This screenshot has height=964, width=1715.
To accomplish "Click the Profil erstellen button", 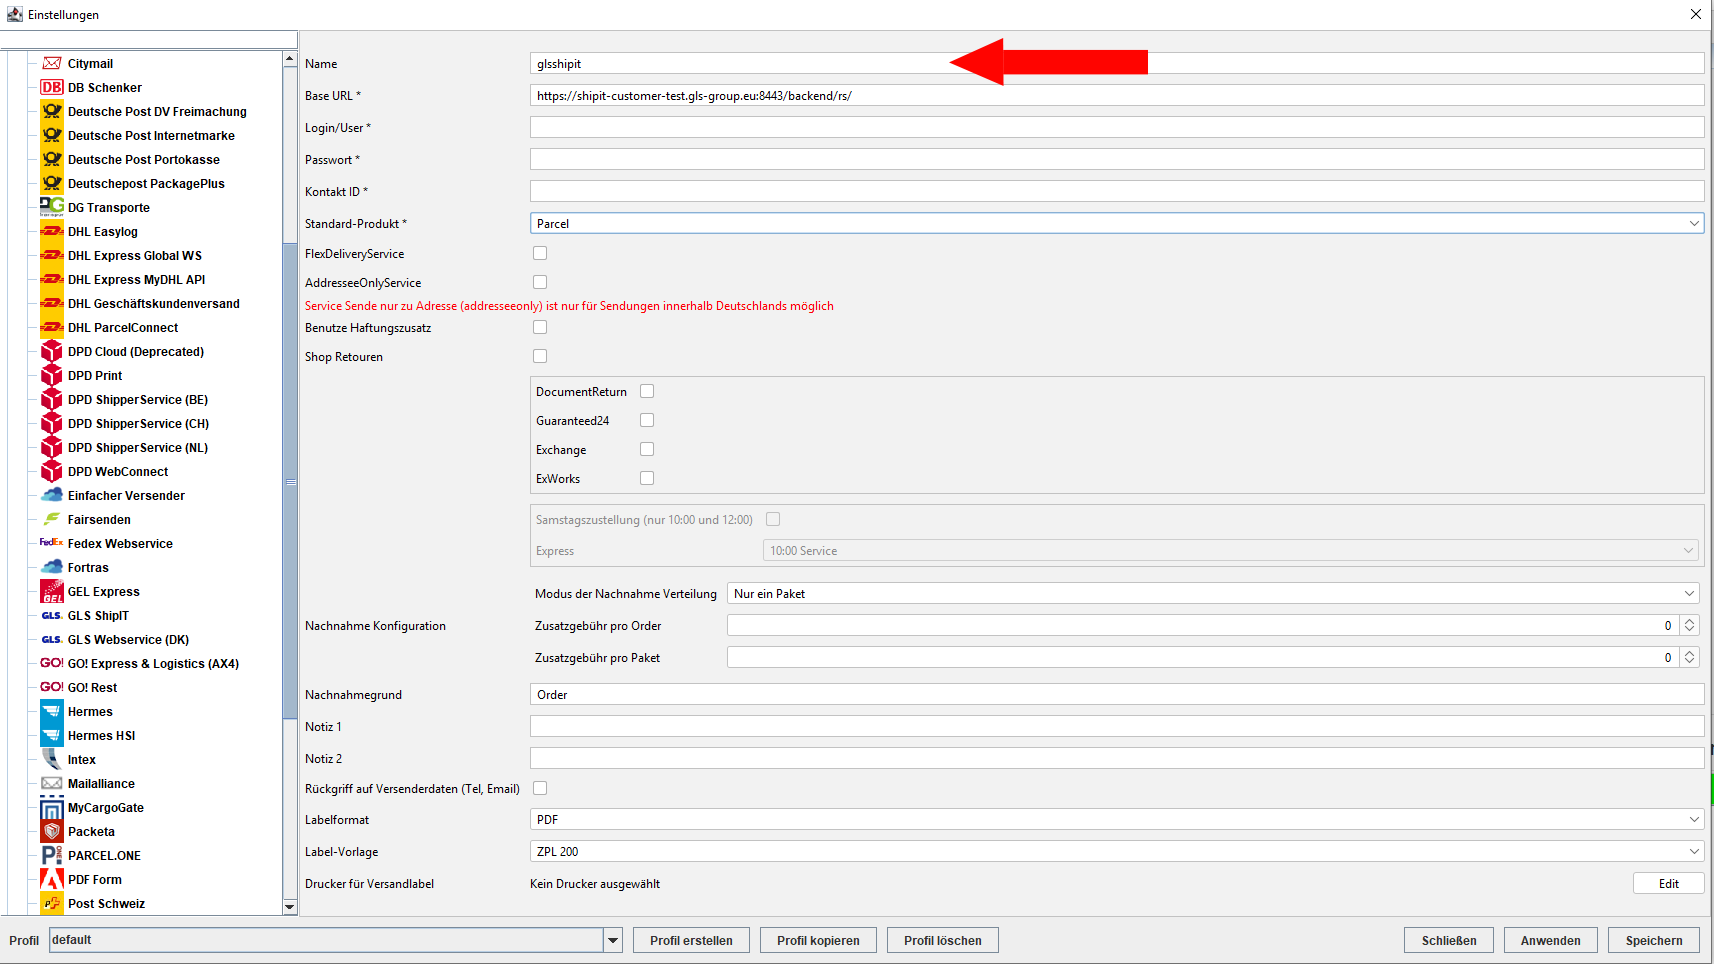I will click(691, 940).
